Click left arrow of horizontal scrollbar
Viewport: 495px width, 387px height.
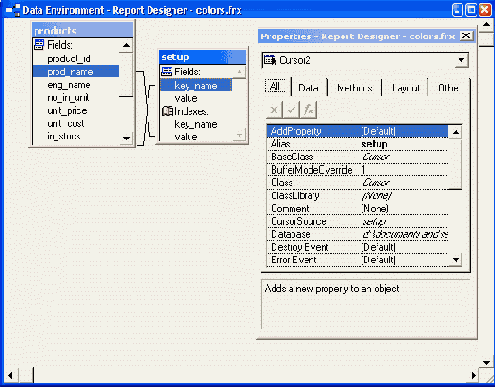(x=10, y=376)
